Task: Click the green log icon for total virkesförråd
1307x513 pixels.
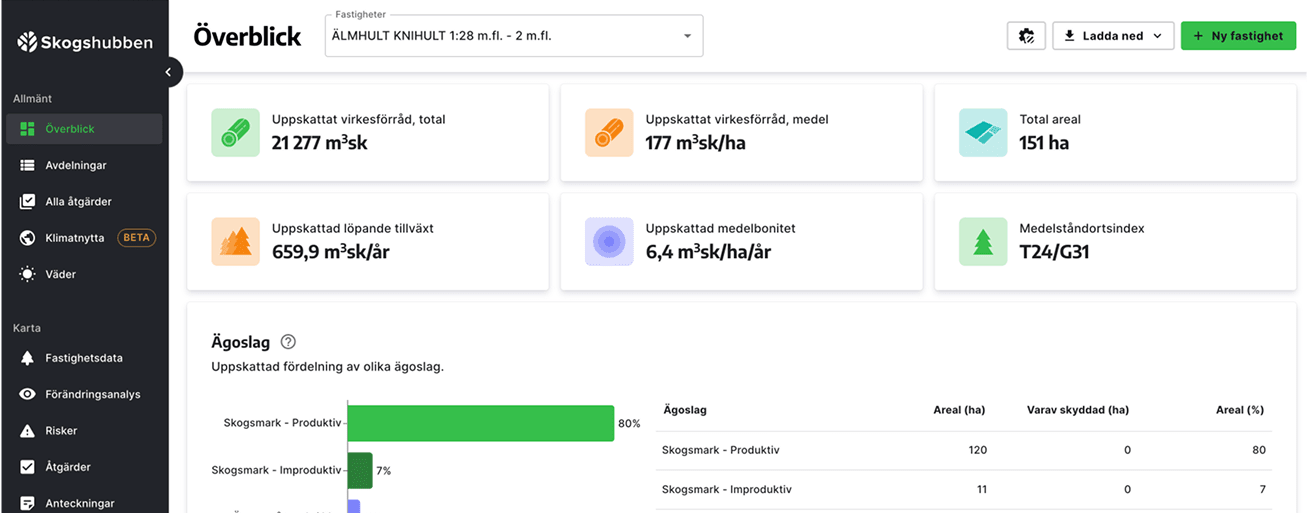Action: [x=235, y=133]
